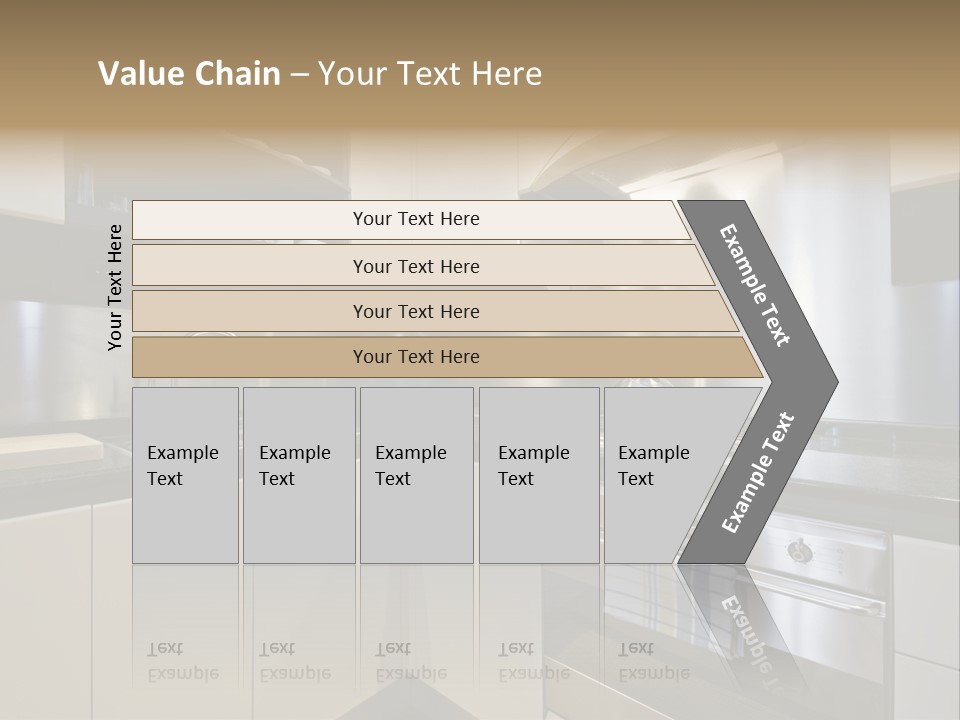Select the second 'Example Text' gray box
Image resolution: width=960 pixels, height=720 pixels.
(x=298, y=475)
